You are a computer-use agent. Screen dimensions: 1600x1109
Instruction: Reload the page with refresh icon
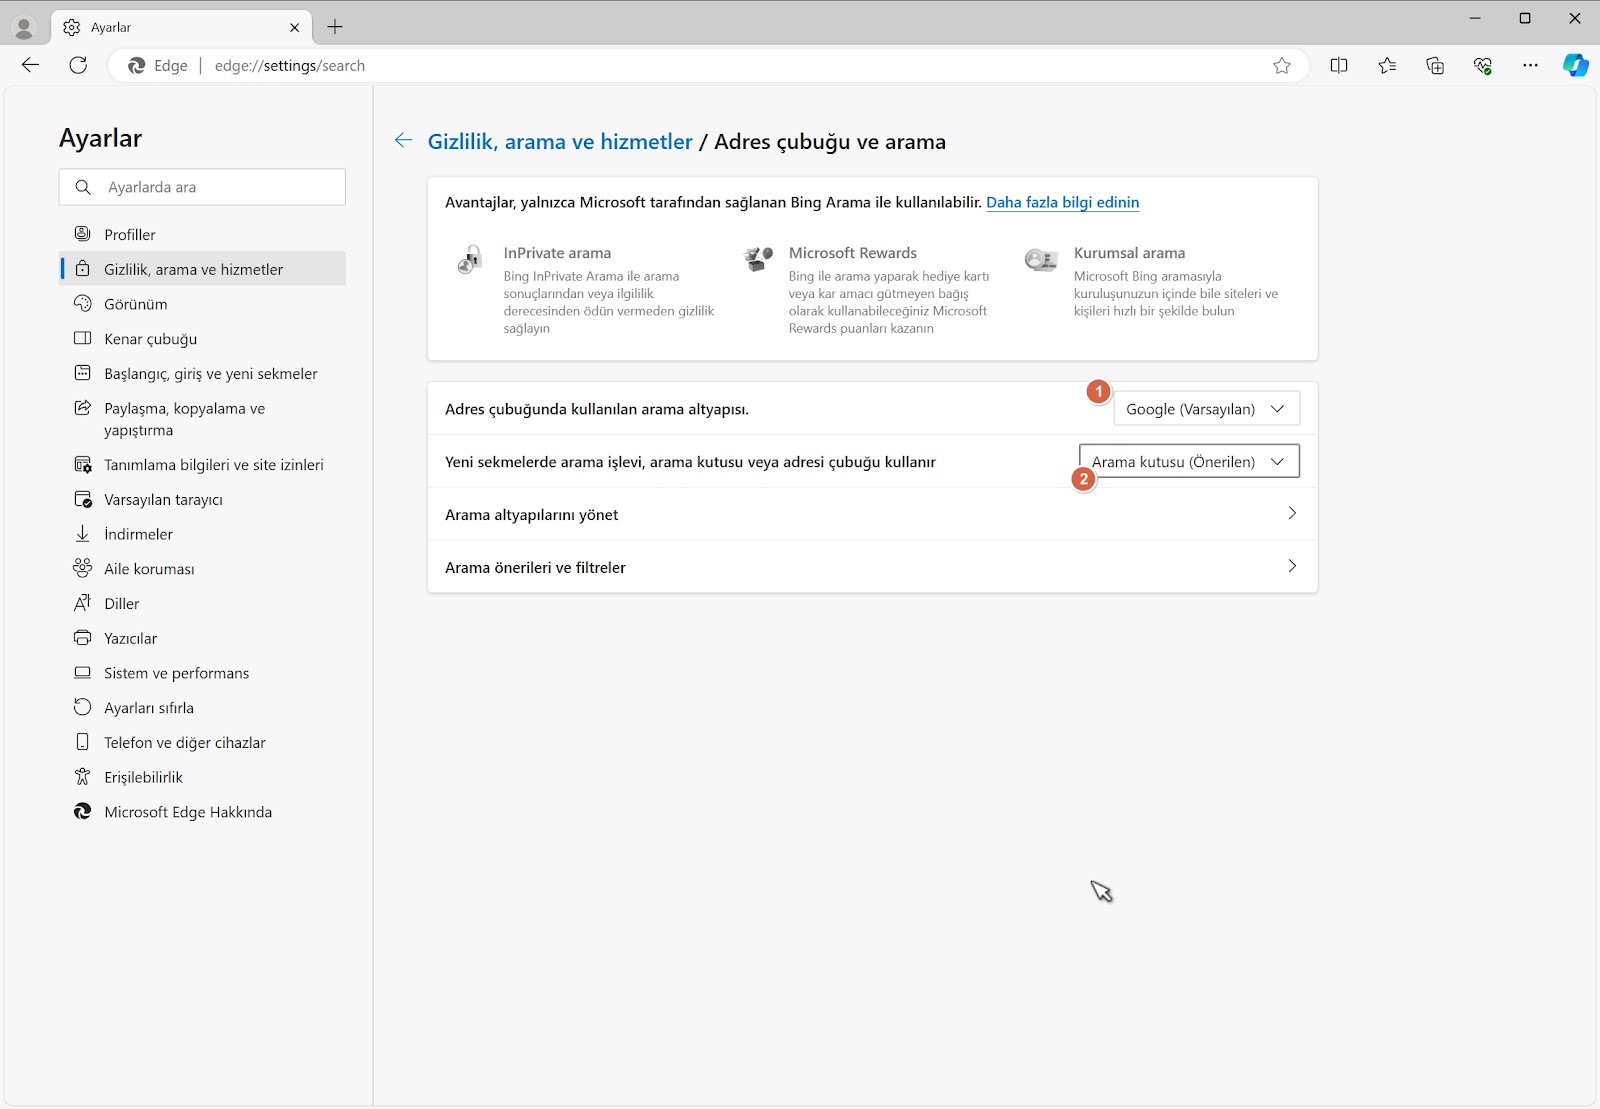pyautogui.click(x=78, y=65)
